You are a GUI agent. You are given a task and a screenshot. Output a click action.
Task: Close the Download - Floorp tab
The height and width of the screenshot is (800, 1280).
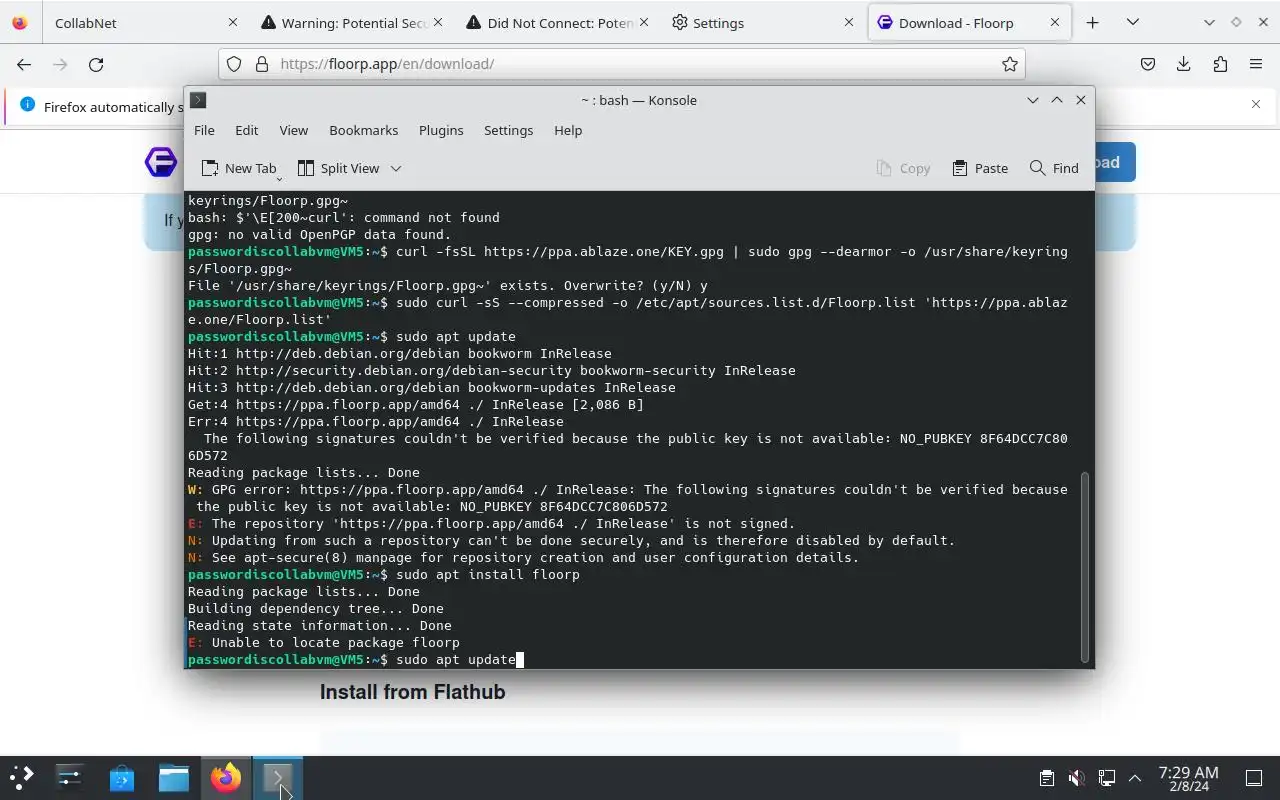coord(1055,22)
